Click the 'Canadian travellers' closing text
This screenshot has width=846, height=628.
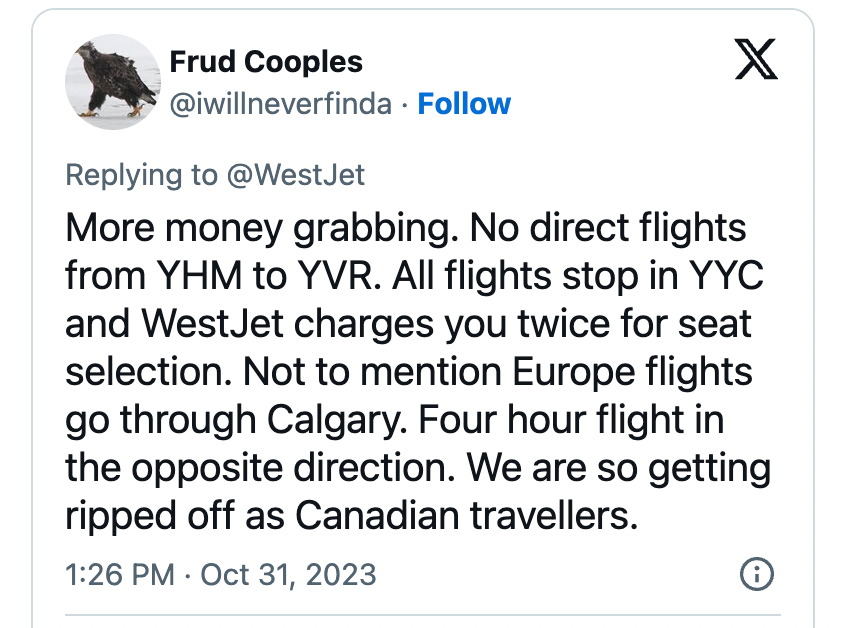[x=467, y=515]
